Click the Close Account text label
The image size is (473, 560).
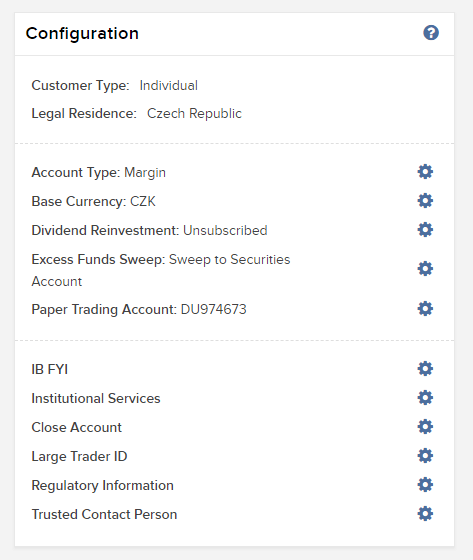click(76, 427)
